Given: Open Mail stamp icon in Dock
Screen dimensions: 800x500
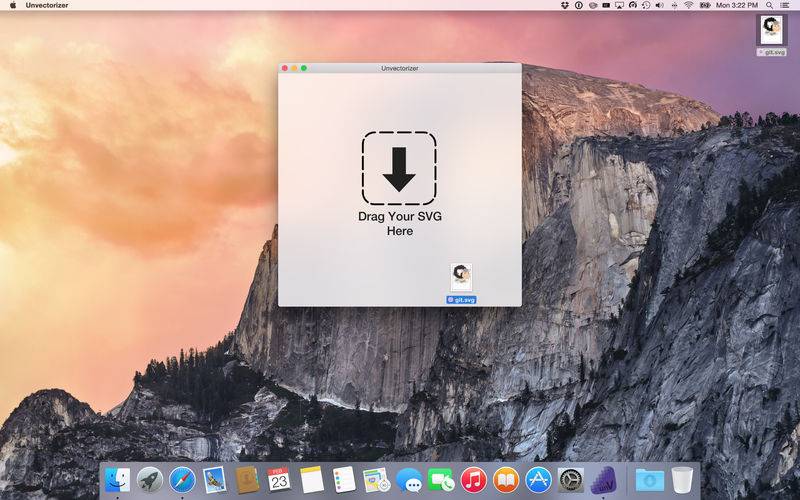Looking at the screenshot, I should tap(214, 480).
